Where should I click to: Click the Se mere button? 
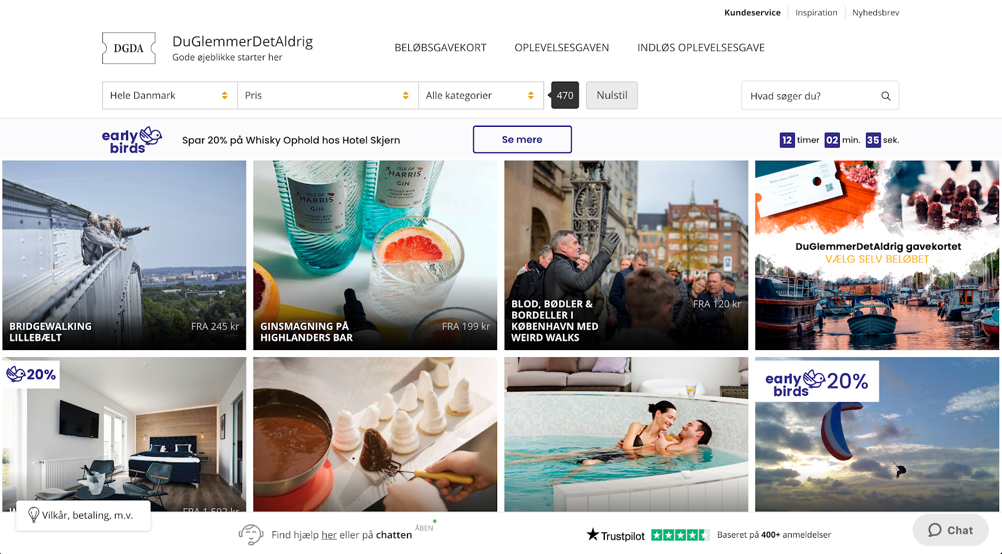[522, 140]
